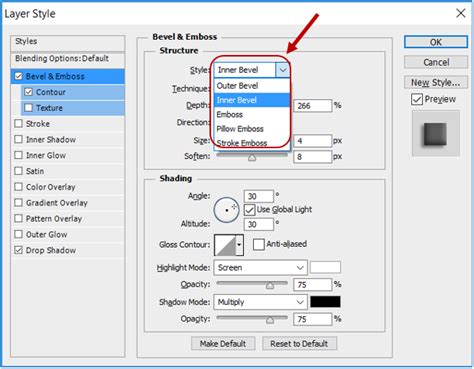Choose Inner Bevel from the style list
Image resolution: width=474 pixels, height=369 pixels.
pyautogui.click(x=252, y=100)
